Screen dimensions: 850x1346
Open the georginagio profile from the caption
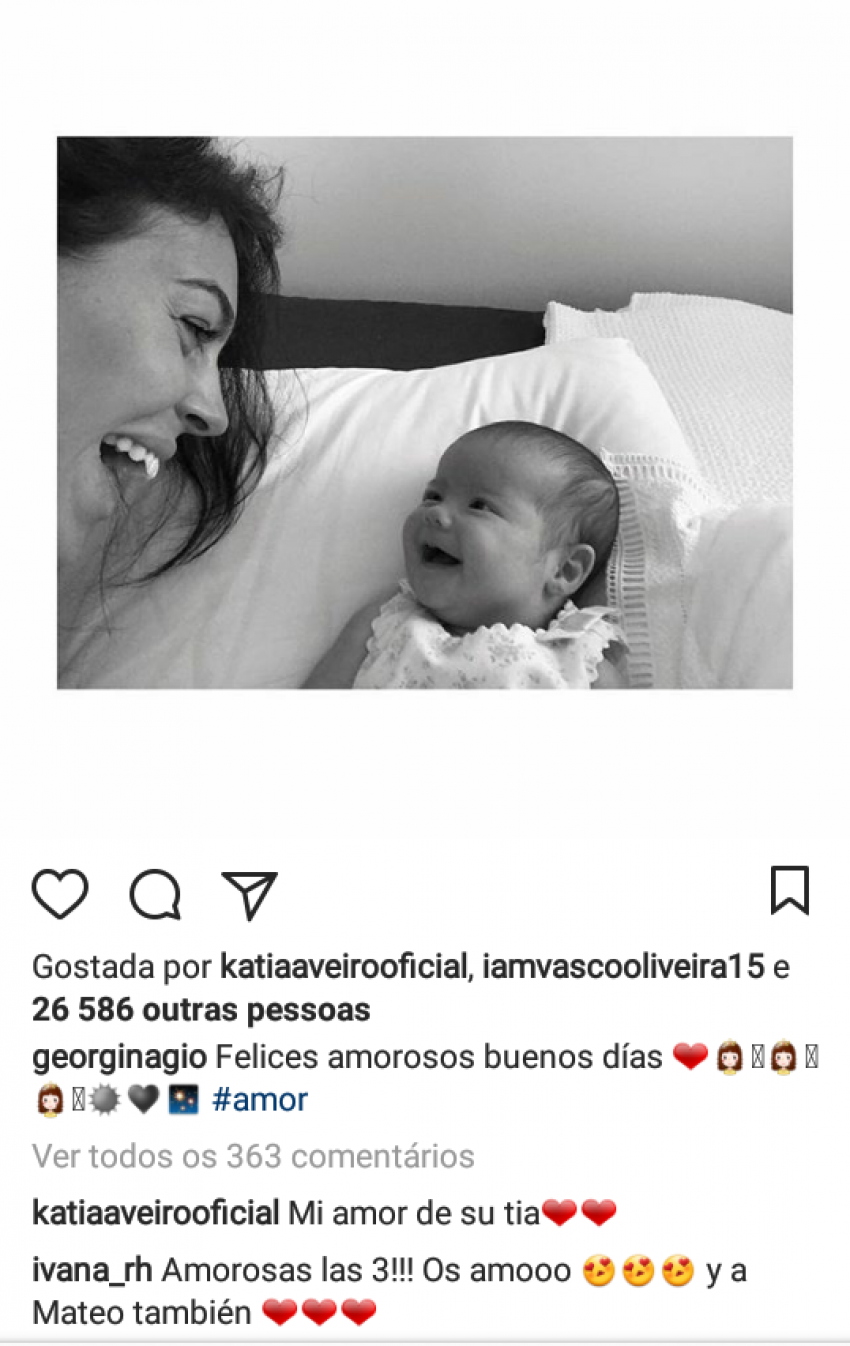tap(119, 1057)
